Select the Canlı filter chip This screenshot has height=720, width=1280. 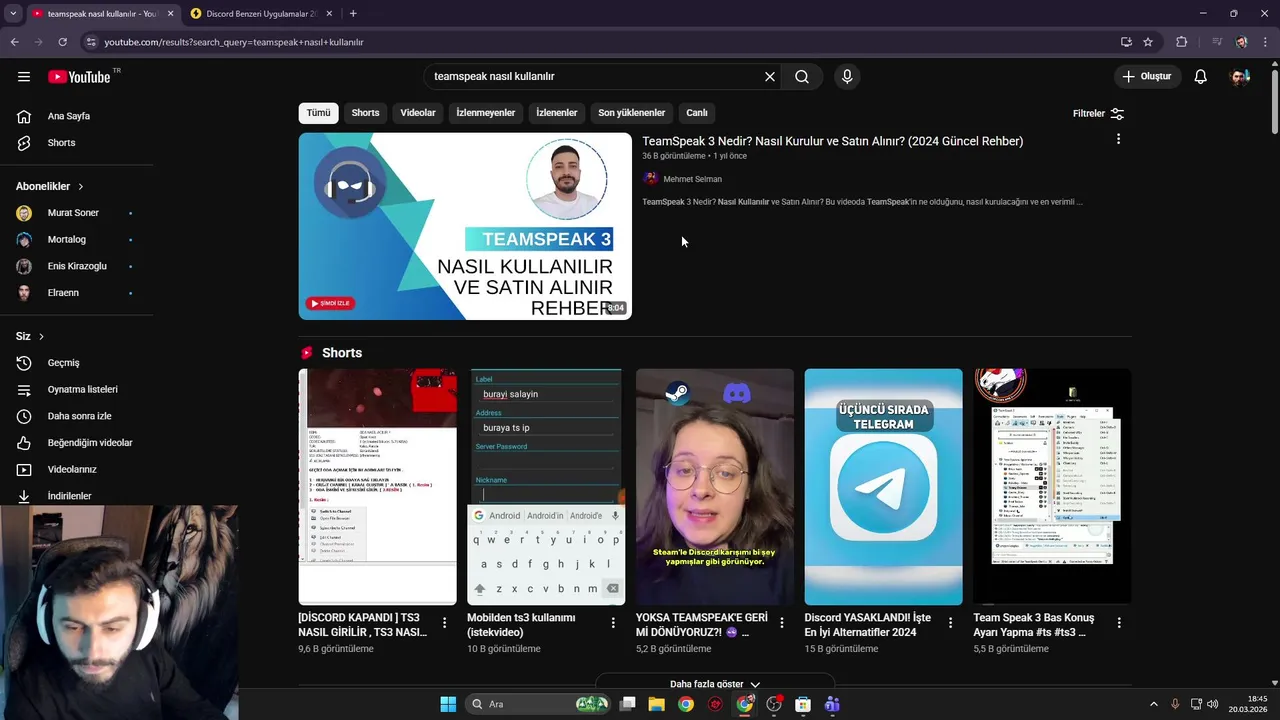click(x=697, y=113)
